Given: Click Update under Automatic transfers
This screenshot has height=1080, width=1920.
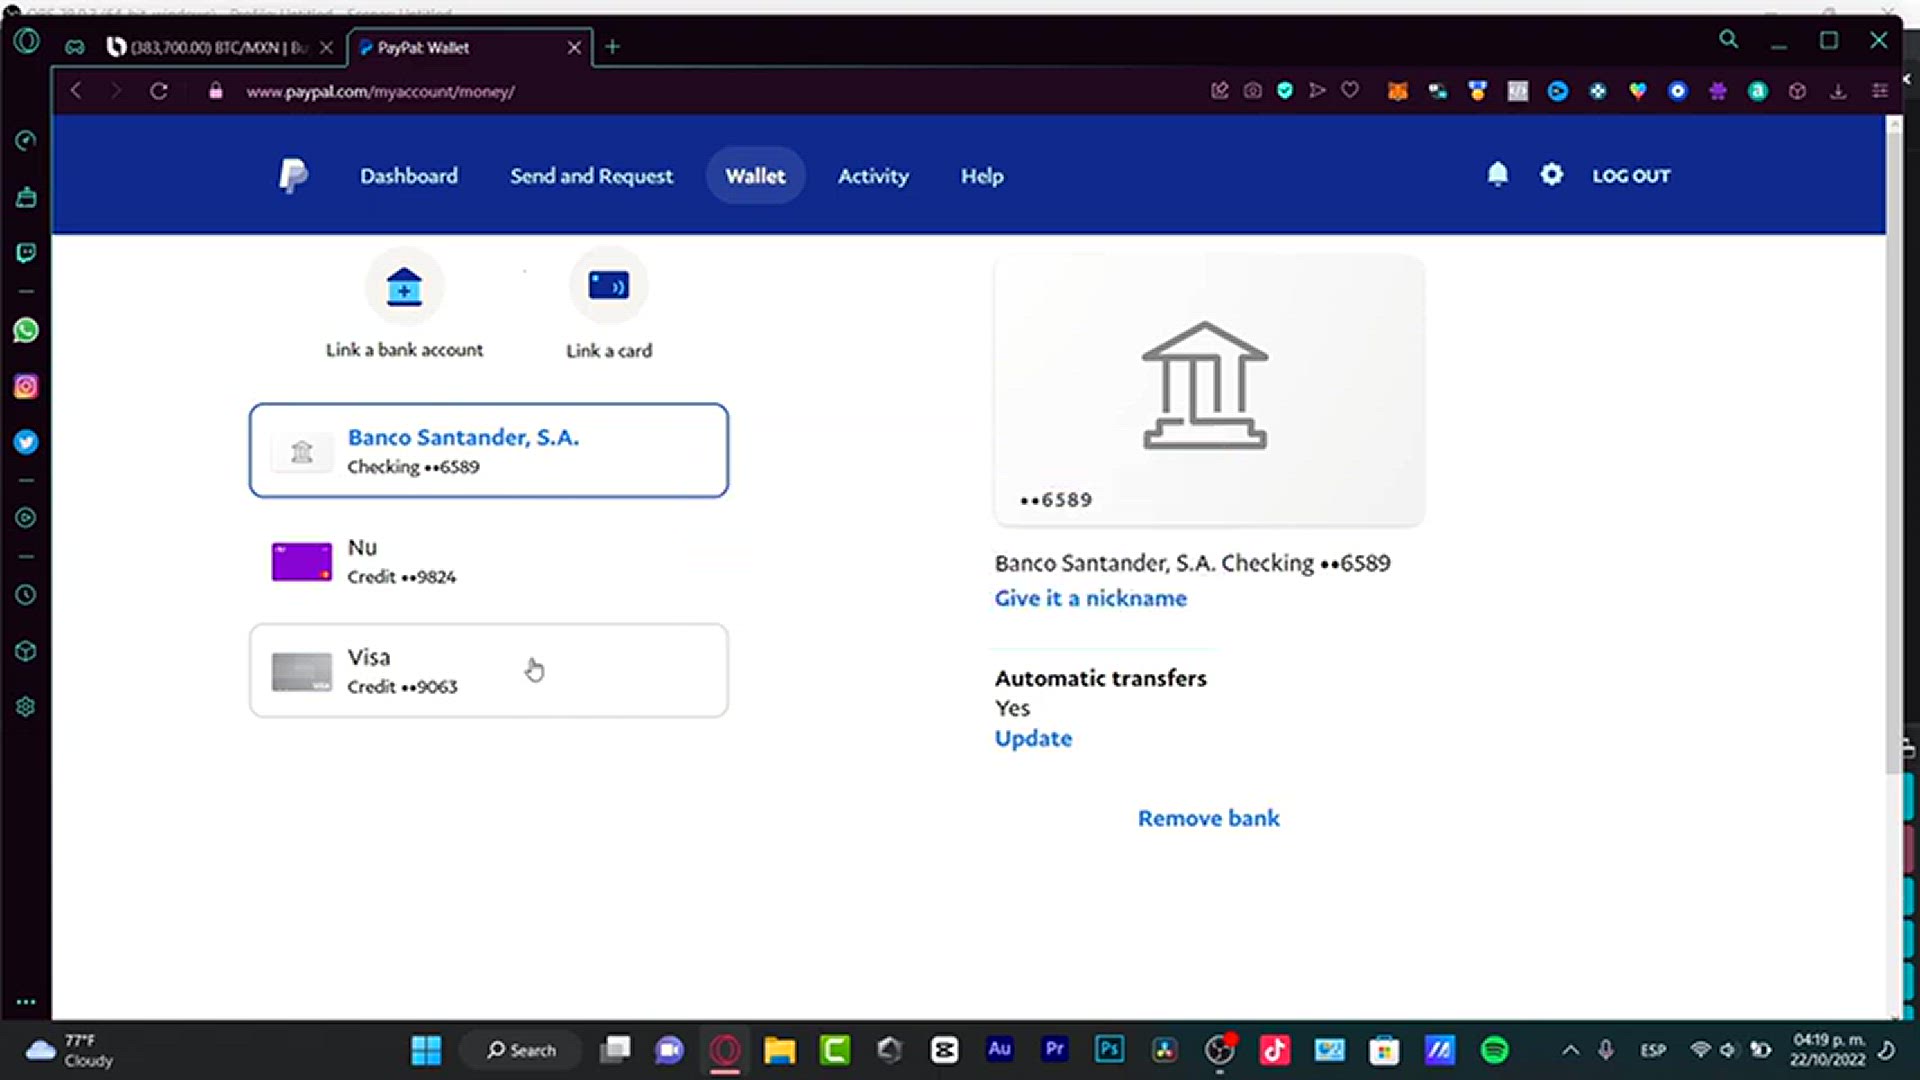Looking at the screenshot, I should (1033, 738).
